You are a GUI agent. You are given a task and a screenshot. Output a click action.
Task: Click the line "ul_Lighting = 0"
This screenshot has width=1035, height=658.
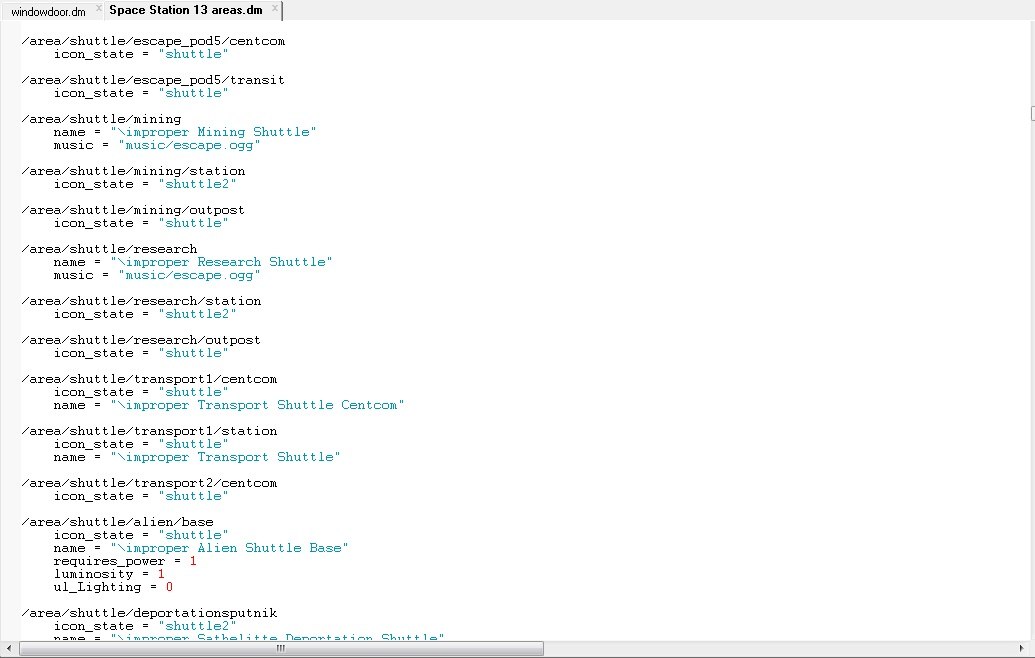113,587
